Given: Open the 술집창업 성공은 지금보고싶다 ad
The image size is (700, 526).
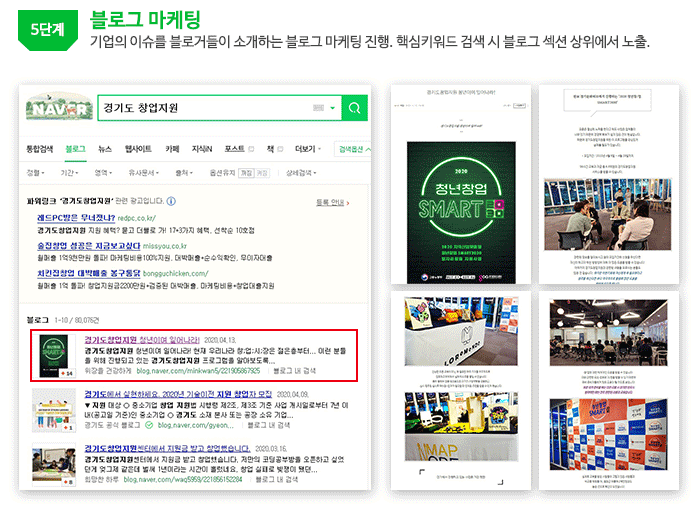Looking at the screenshot, I should (x=89, y=246).
